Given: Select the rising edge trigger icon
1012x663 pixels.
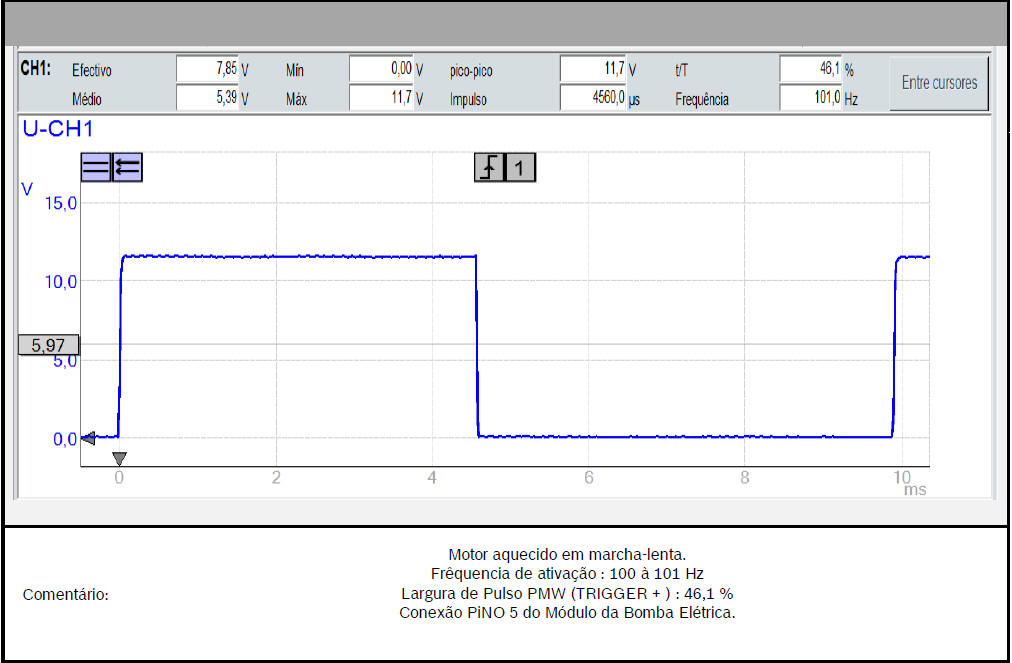Looking at the screenshot, I should tap(488, 168).
